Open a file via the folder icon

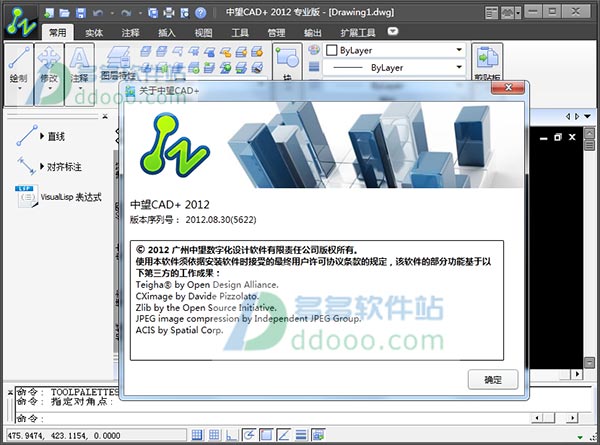[x=65, y=14]
